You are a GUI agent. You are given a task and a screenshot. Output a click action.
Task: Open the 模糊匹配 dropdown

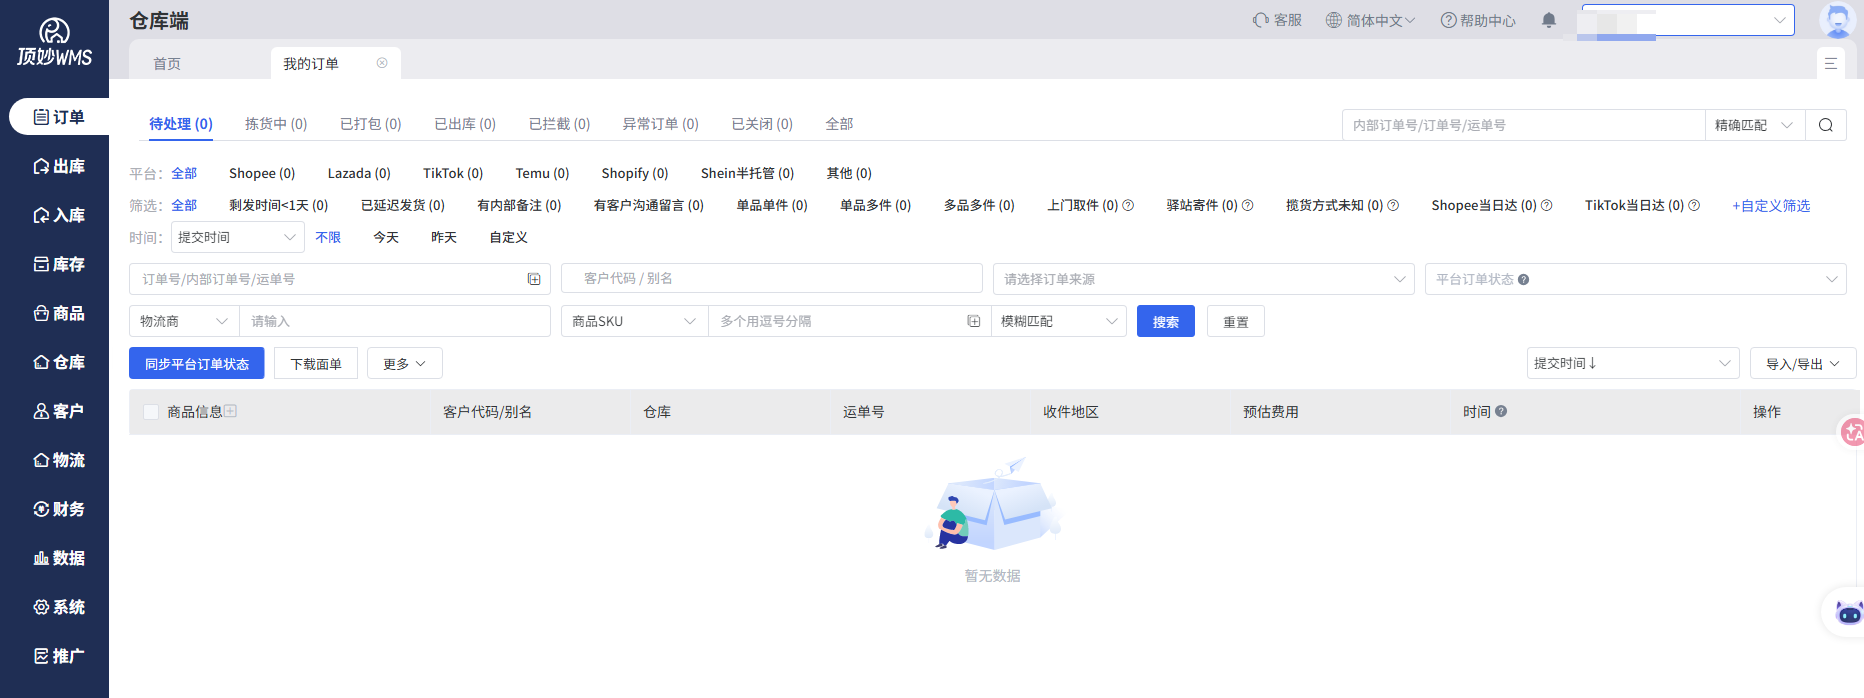pyautogui.click(x=1059, y=321)
